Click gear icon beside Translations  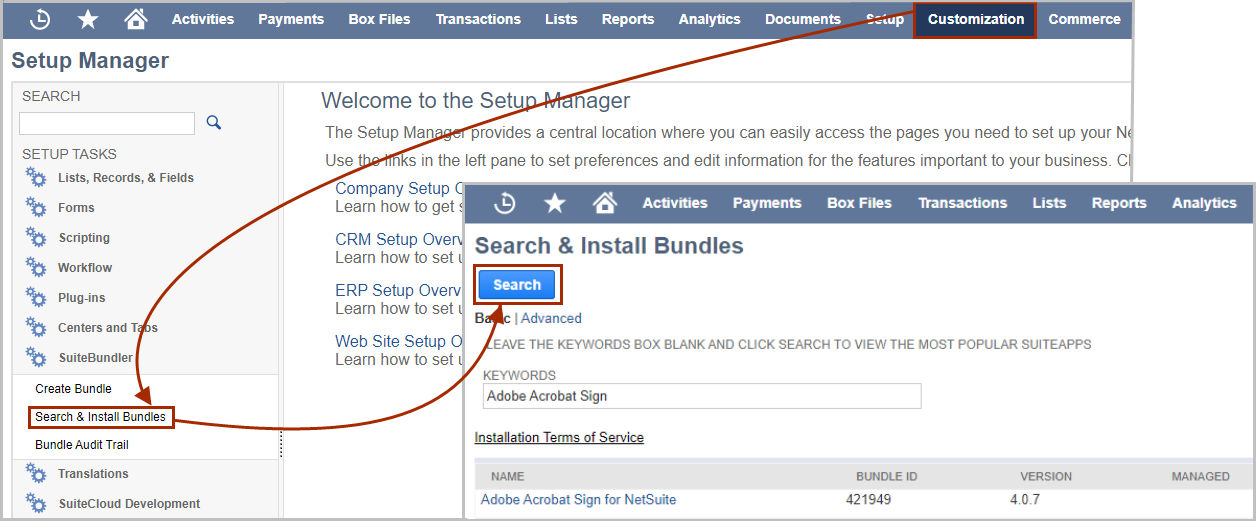coord(36,474)
